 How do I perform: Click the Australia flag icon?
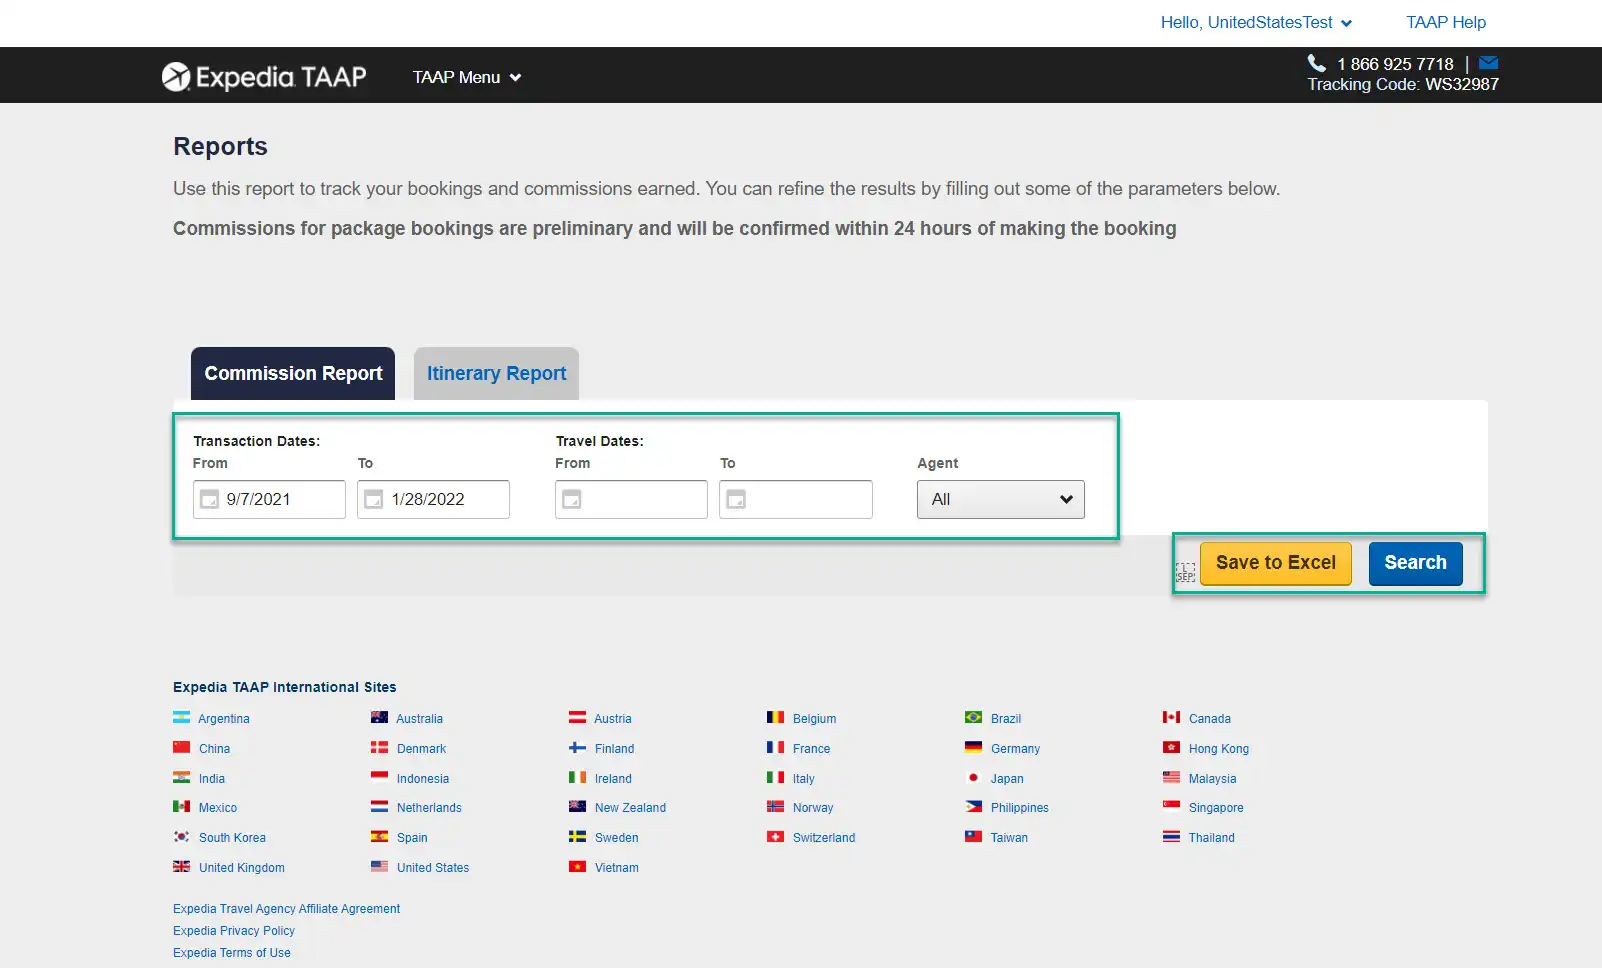379,718
